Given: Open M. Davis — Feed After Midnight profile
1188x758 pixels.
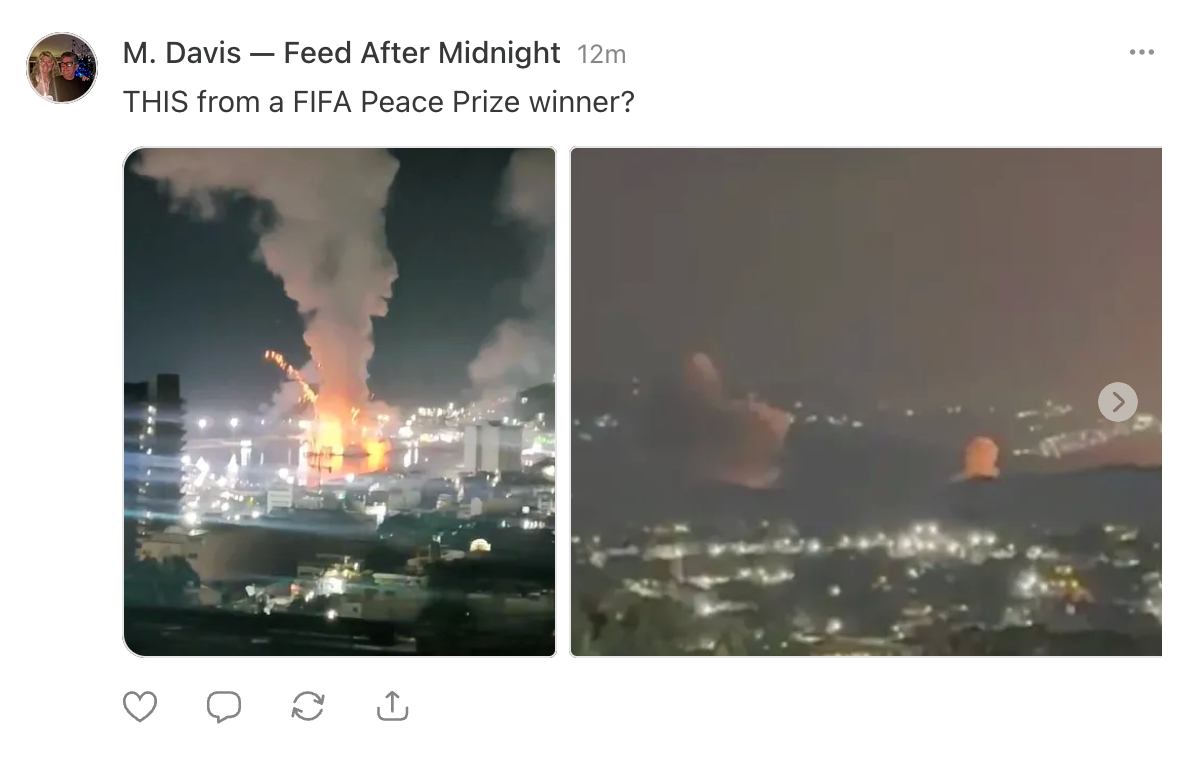Looking at the screenshot, I should click(x=341, y=52).
